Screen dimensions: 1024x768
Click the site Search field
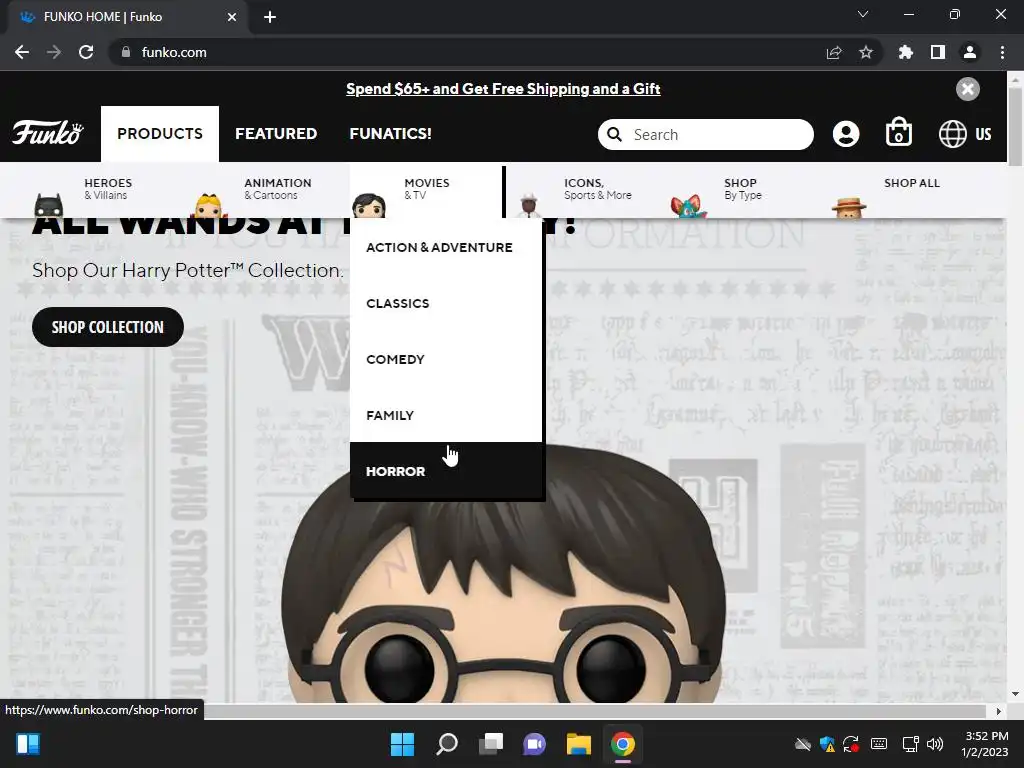tap(705, 135)
